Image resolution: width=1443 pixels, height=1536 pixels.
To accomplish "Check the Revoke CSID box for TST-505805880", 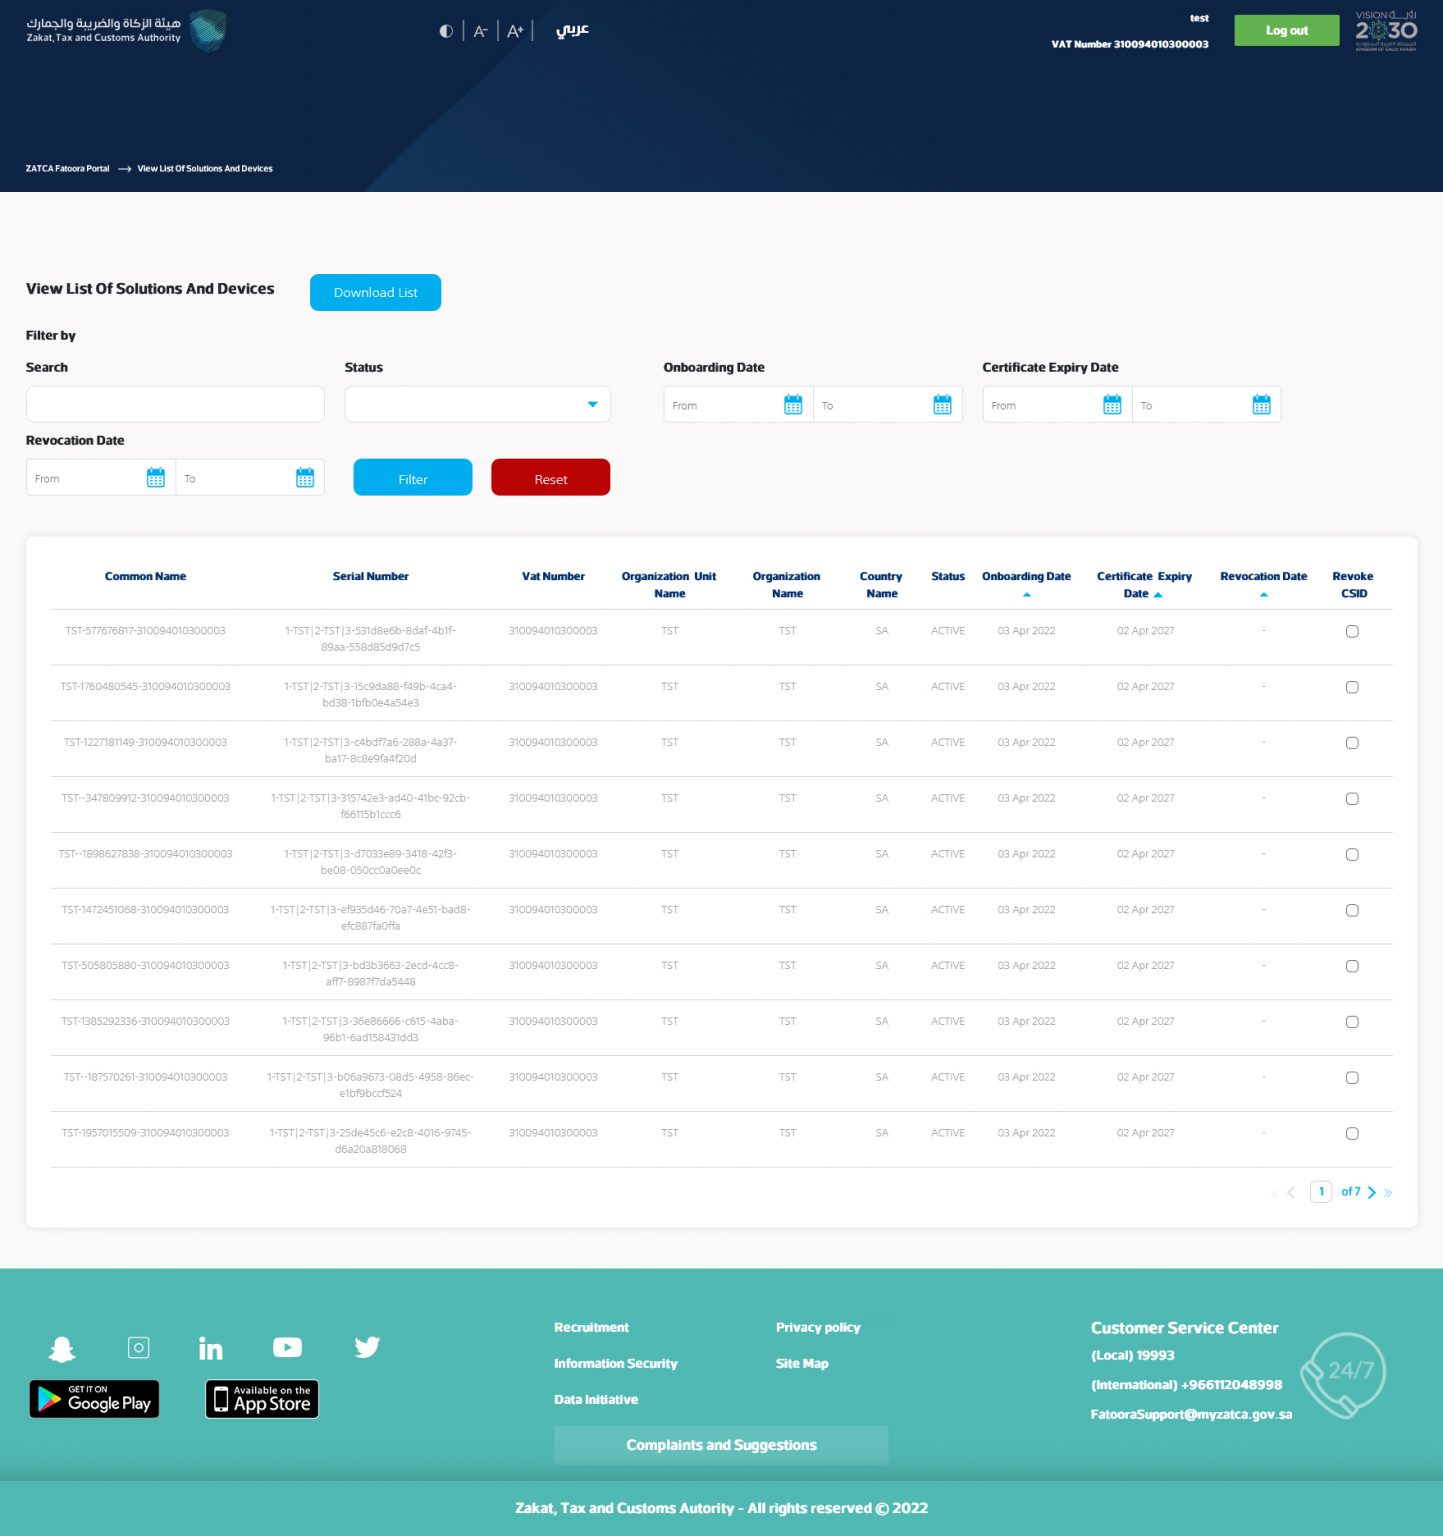I will pos(1352,966).
